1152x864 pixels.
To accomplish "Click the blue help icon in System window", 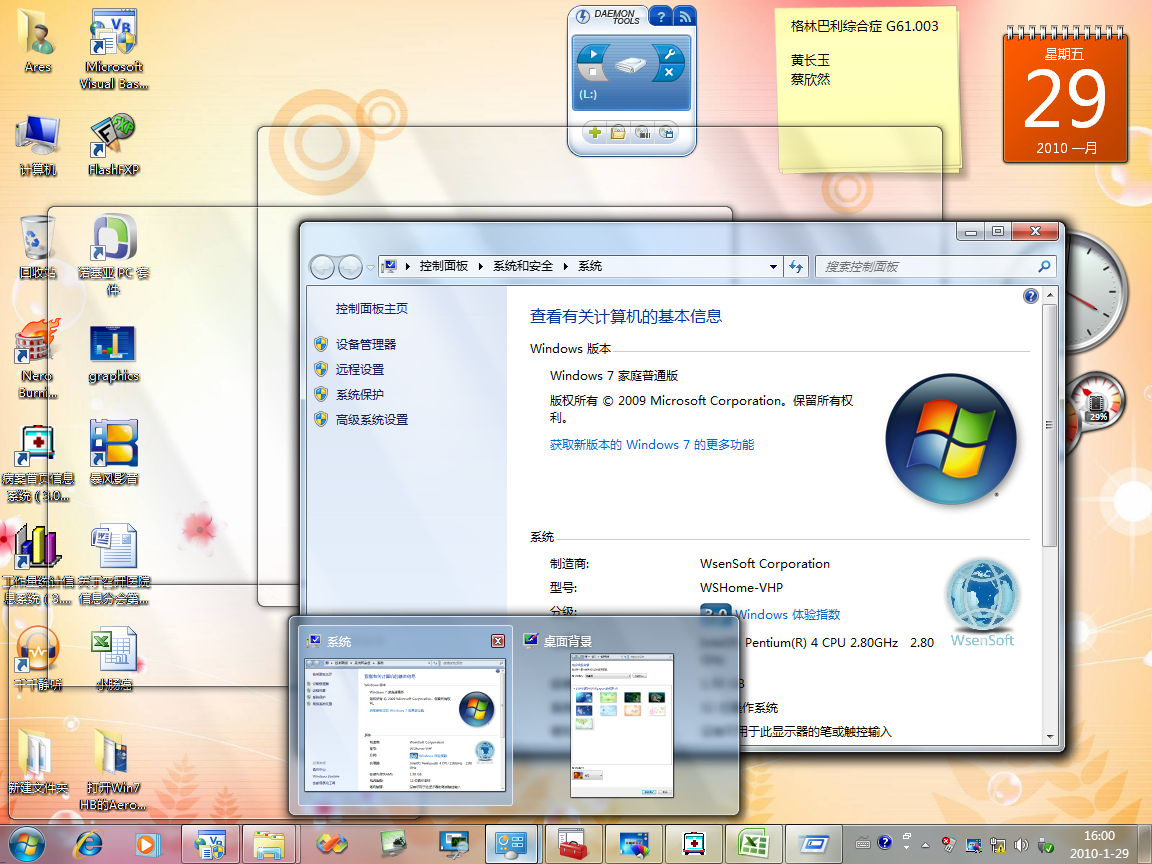I will pos(1031,297).
